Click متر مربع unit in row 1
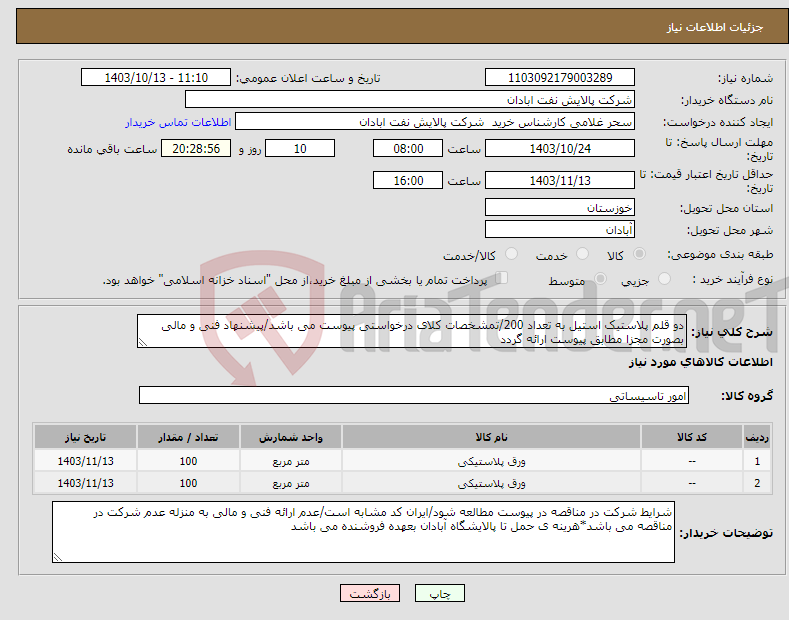789x620 pixels. tap(291, 461)
